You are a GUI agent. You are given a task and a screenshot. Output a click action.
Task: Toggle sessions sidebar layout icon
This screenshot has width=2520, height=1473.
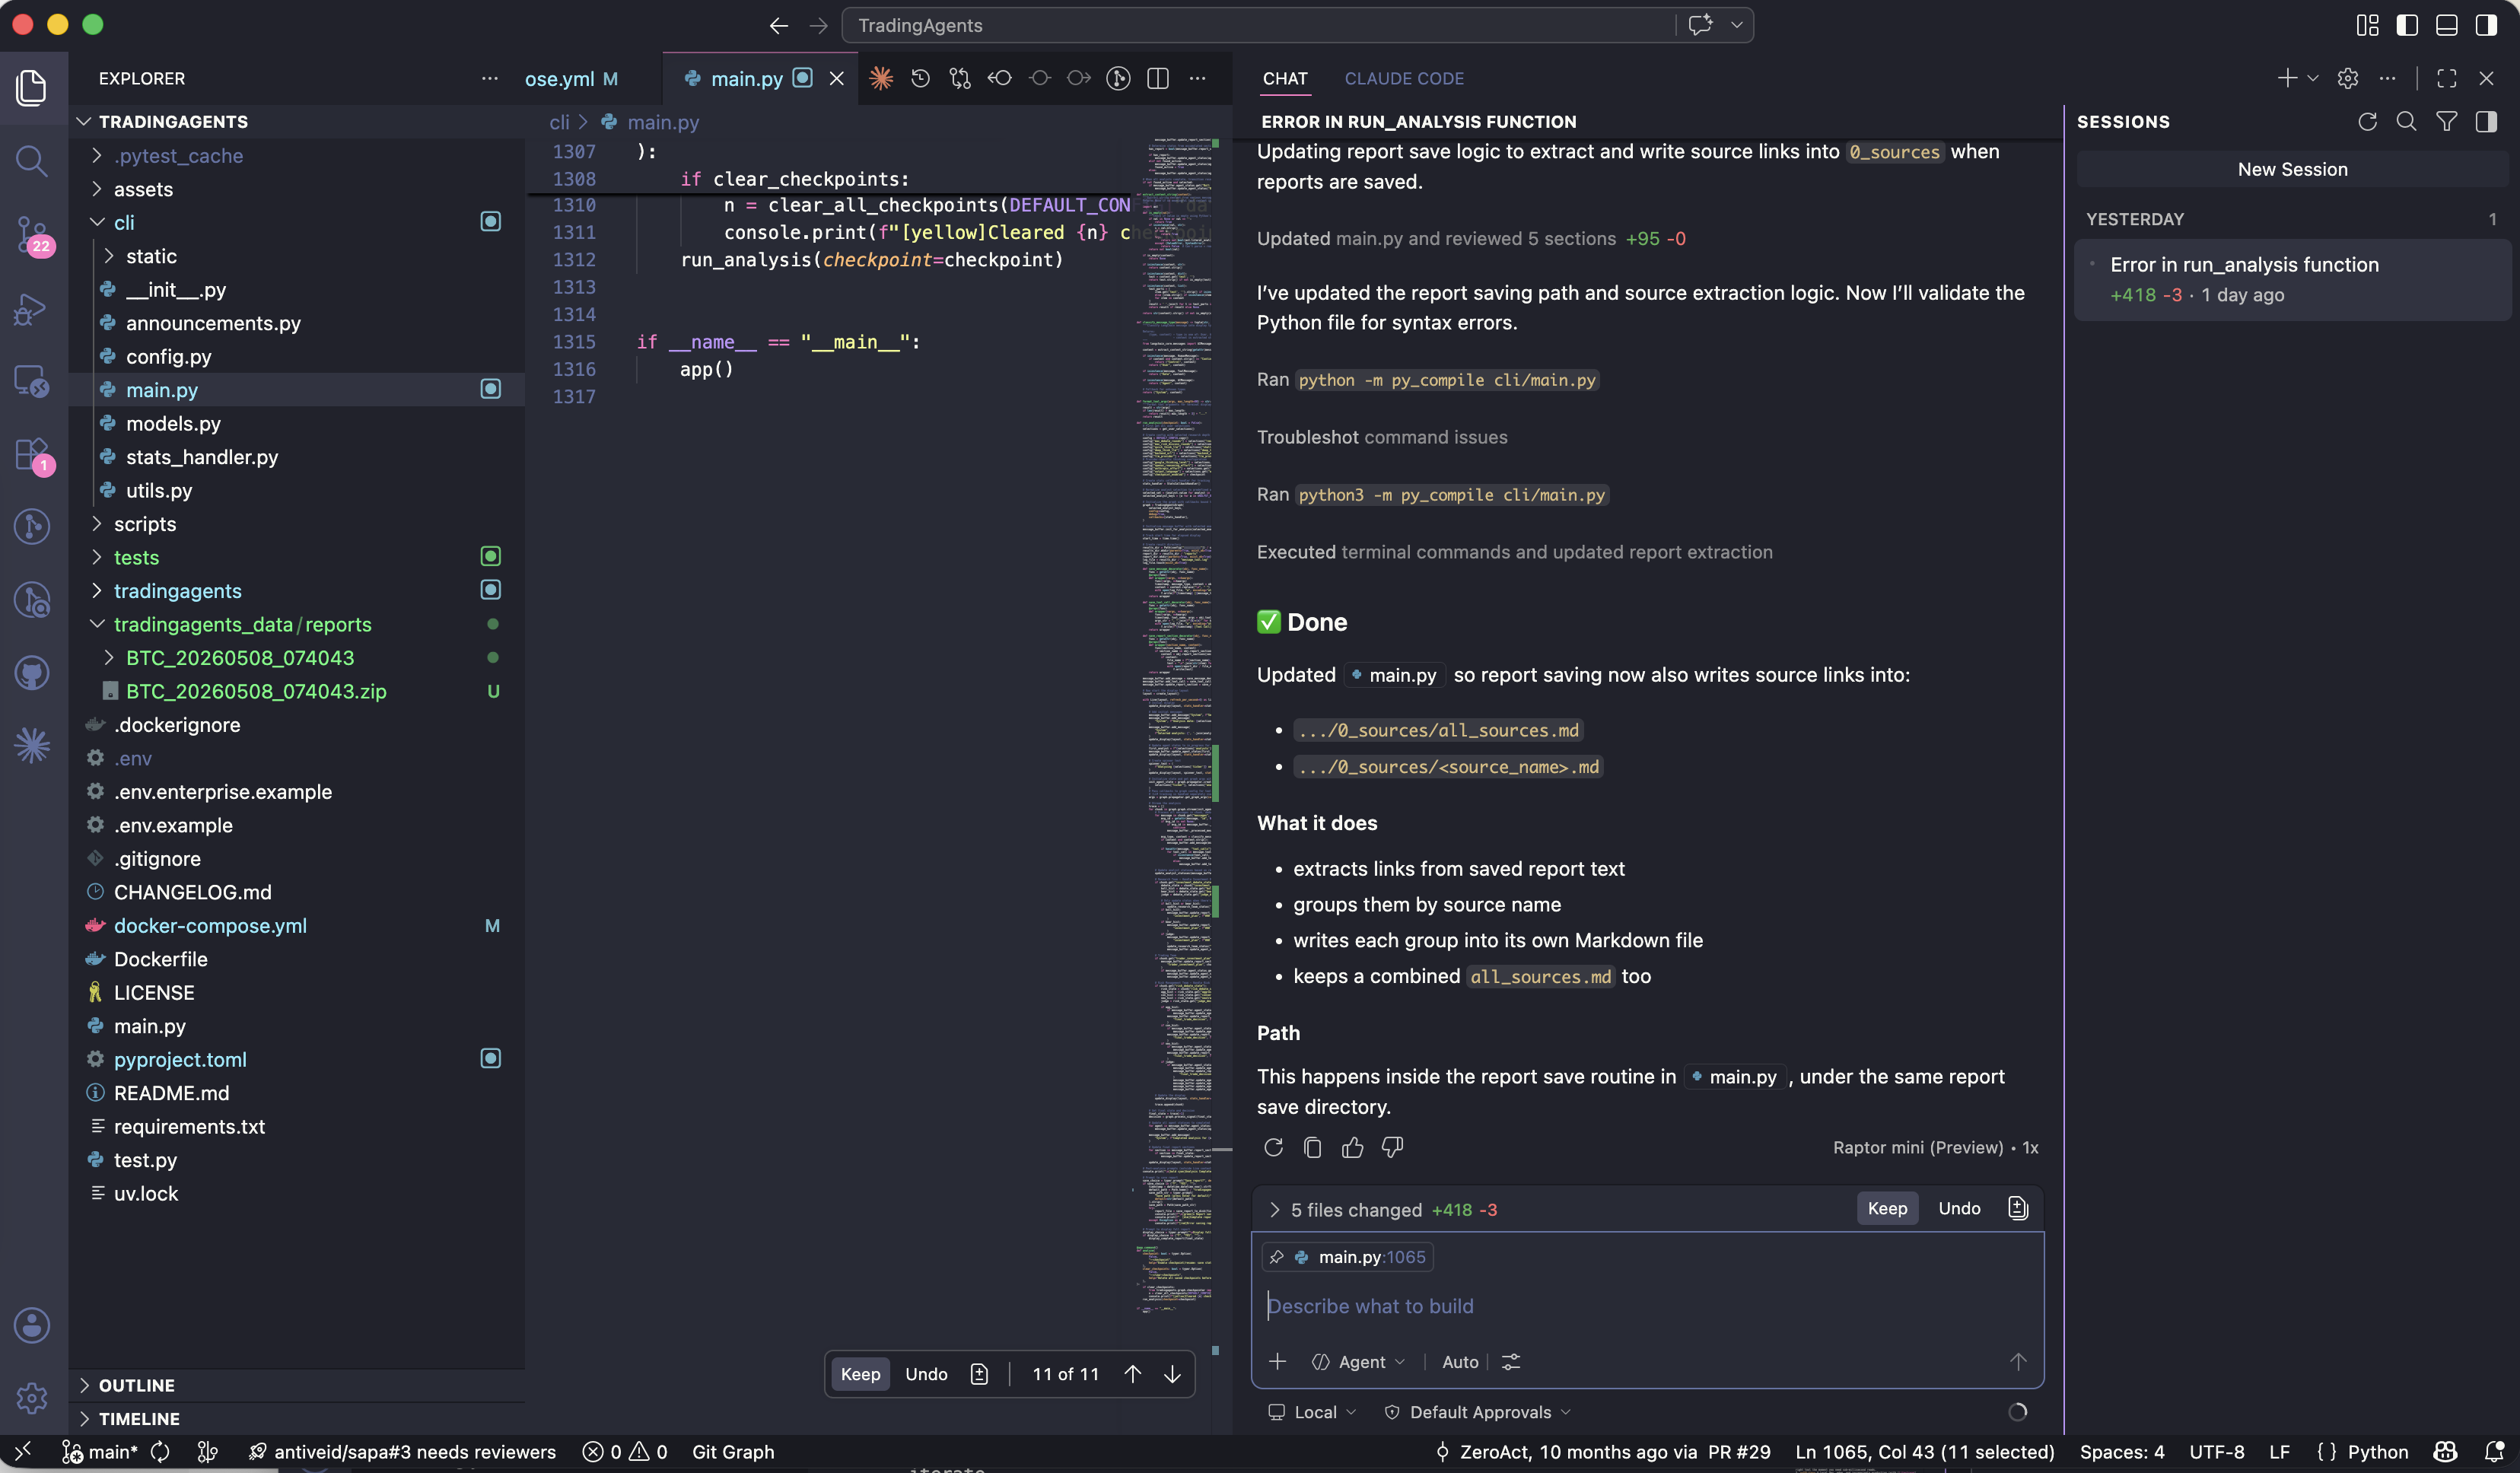tap(2486, 121)
